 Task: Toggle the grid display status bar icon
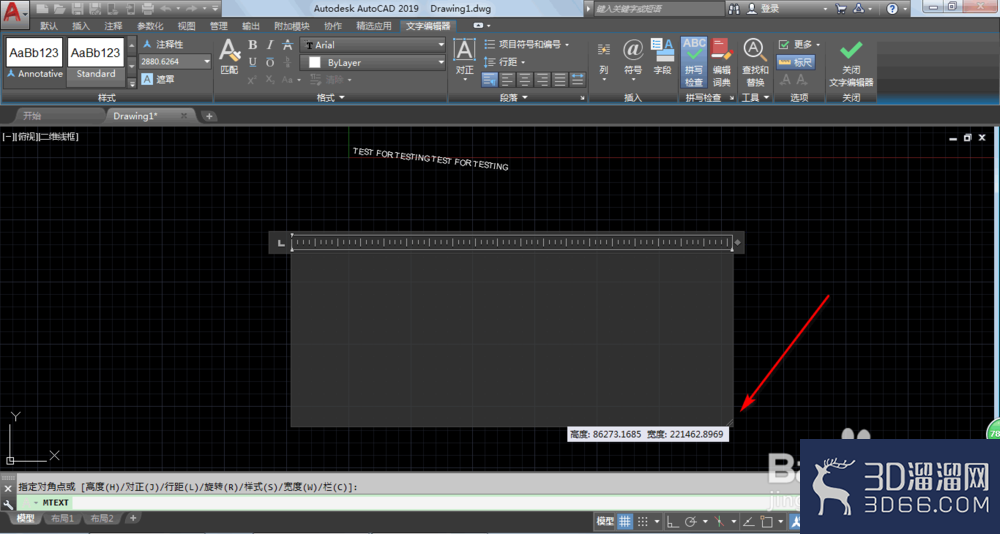click(x=624, y=521)
